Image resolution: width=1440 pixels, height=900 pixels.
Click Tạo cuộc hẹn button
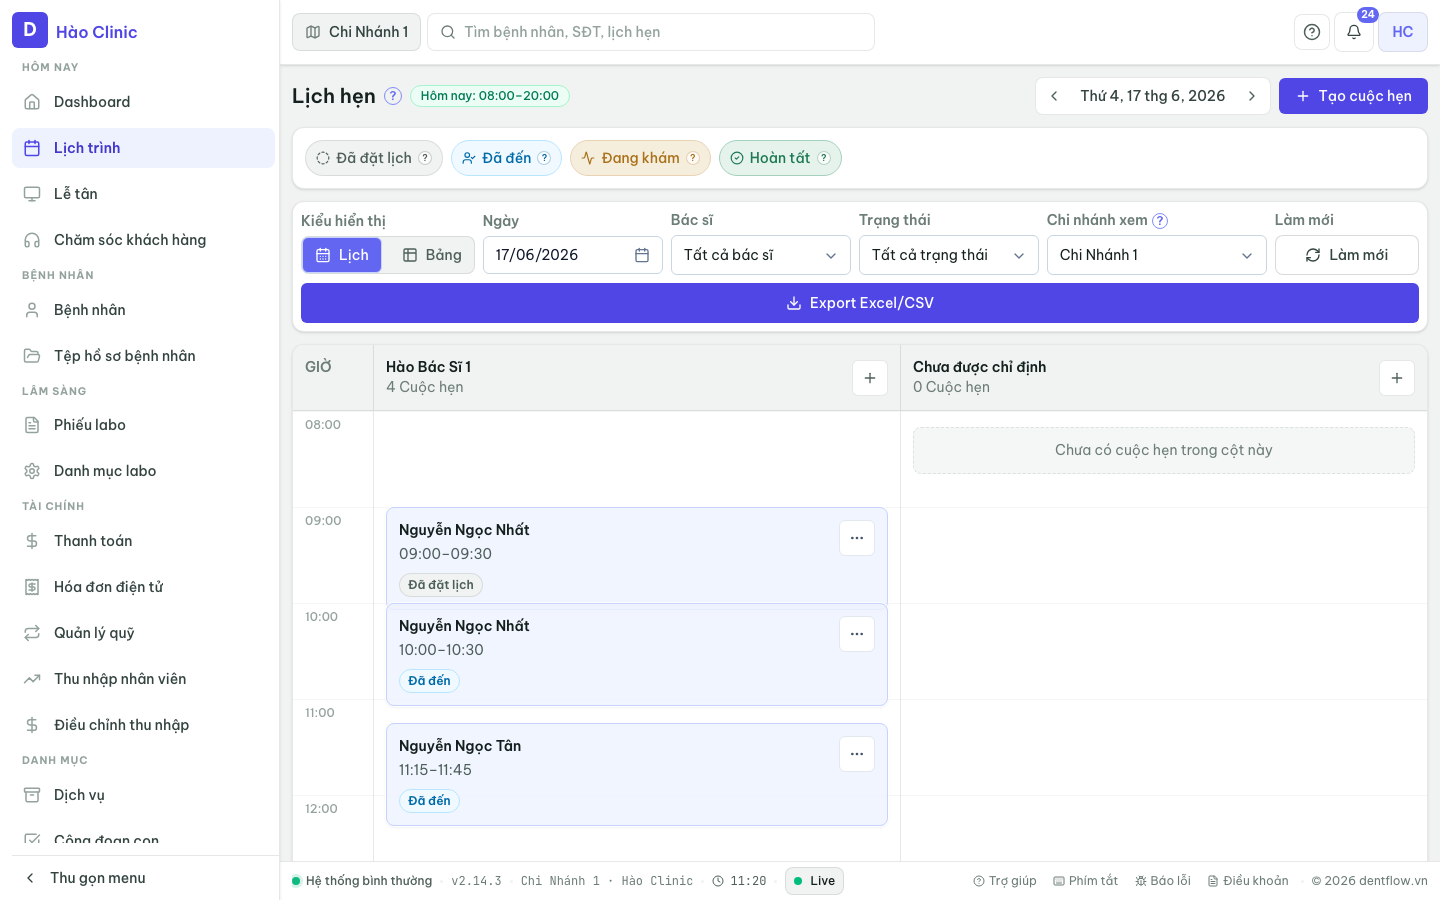tap(1353, 96)
